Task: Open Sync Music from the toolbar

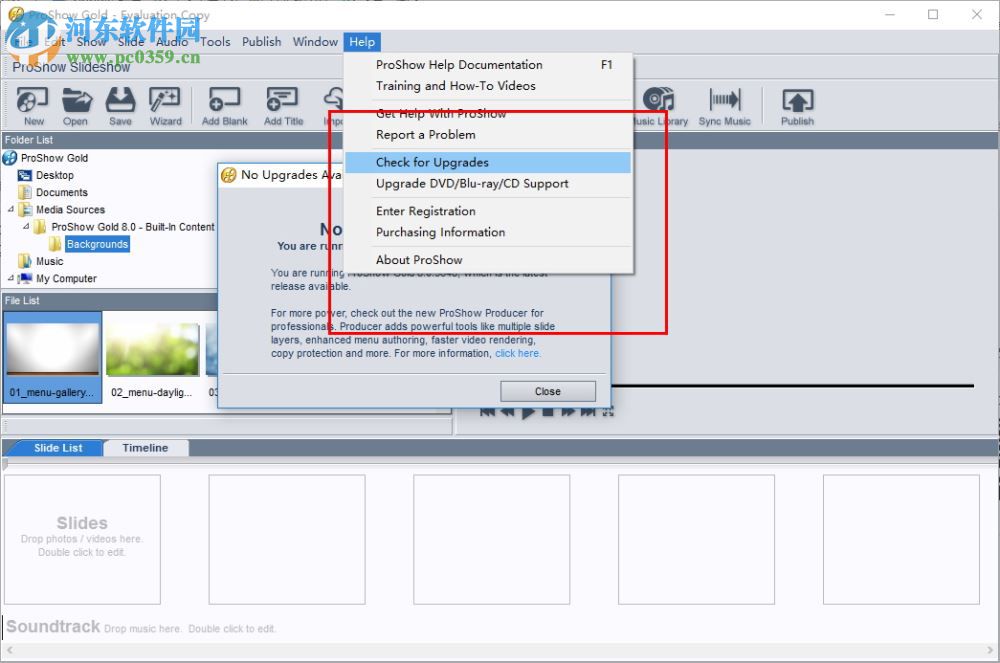Action: coord(724,106)
